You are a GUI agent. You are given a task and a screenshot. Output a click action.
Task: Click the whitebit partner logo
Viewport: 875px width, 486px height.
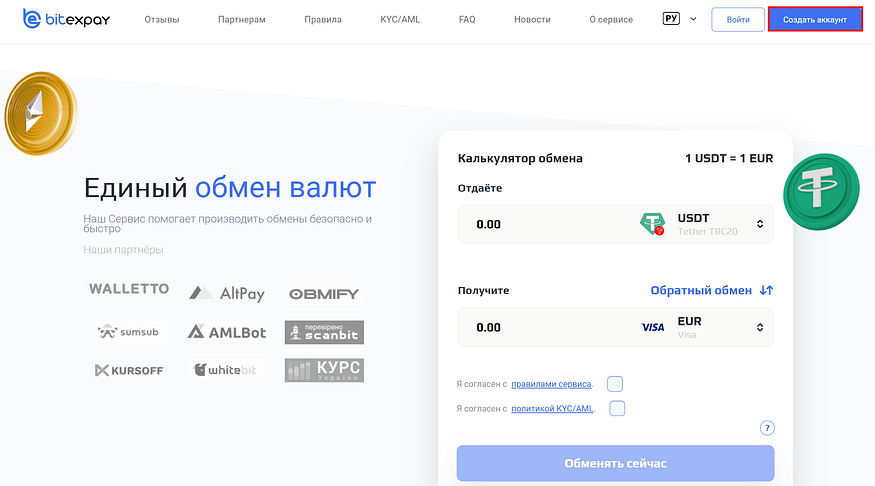coord(227,370)
